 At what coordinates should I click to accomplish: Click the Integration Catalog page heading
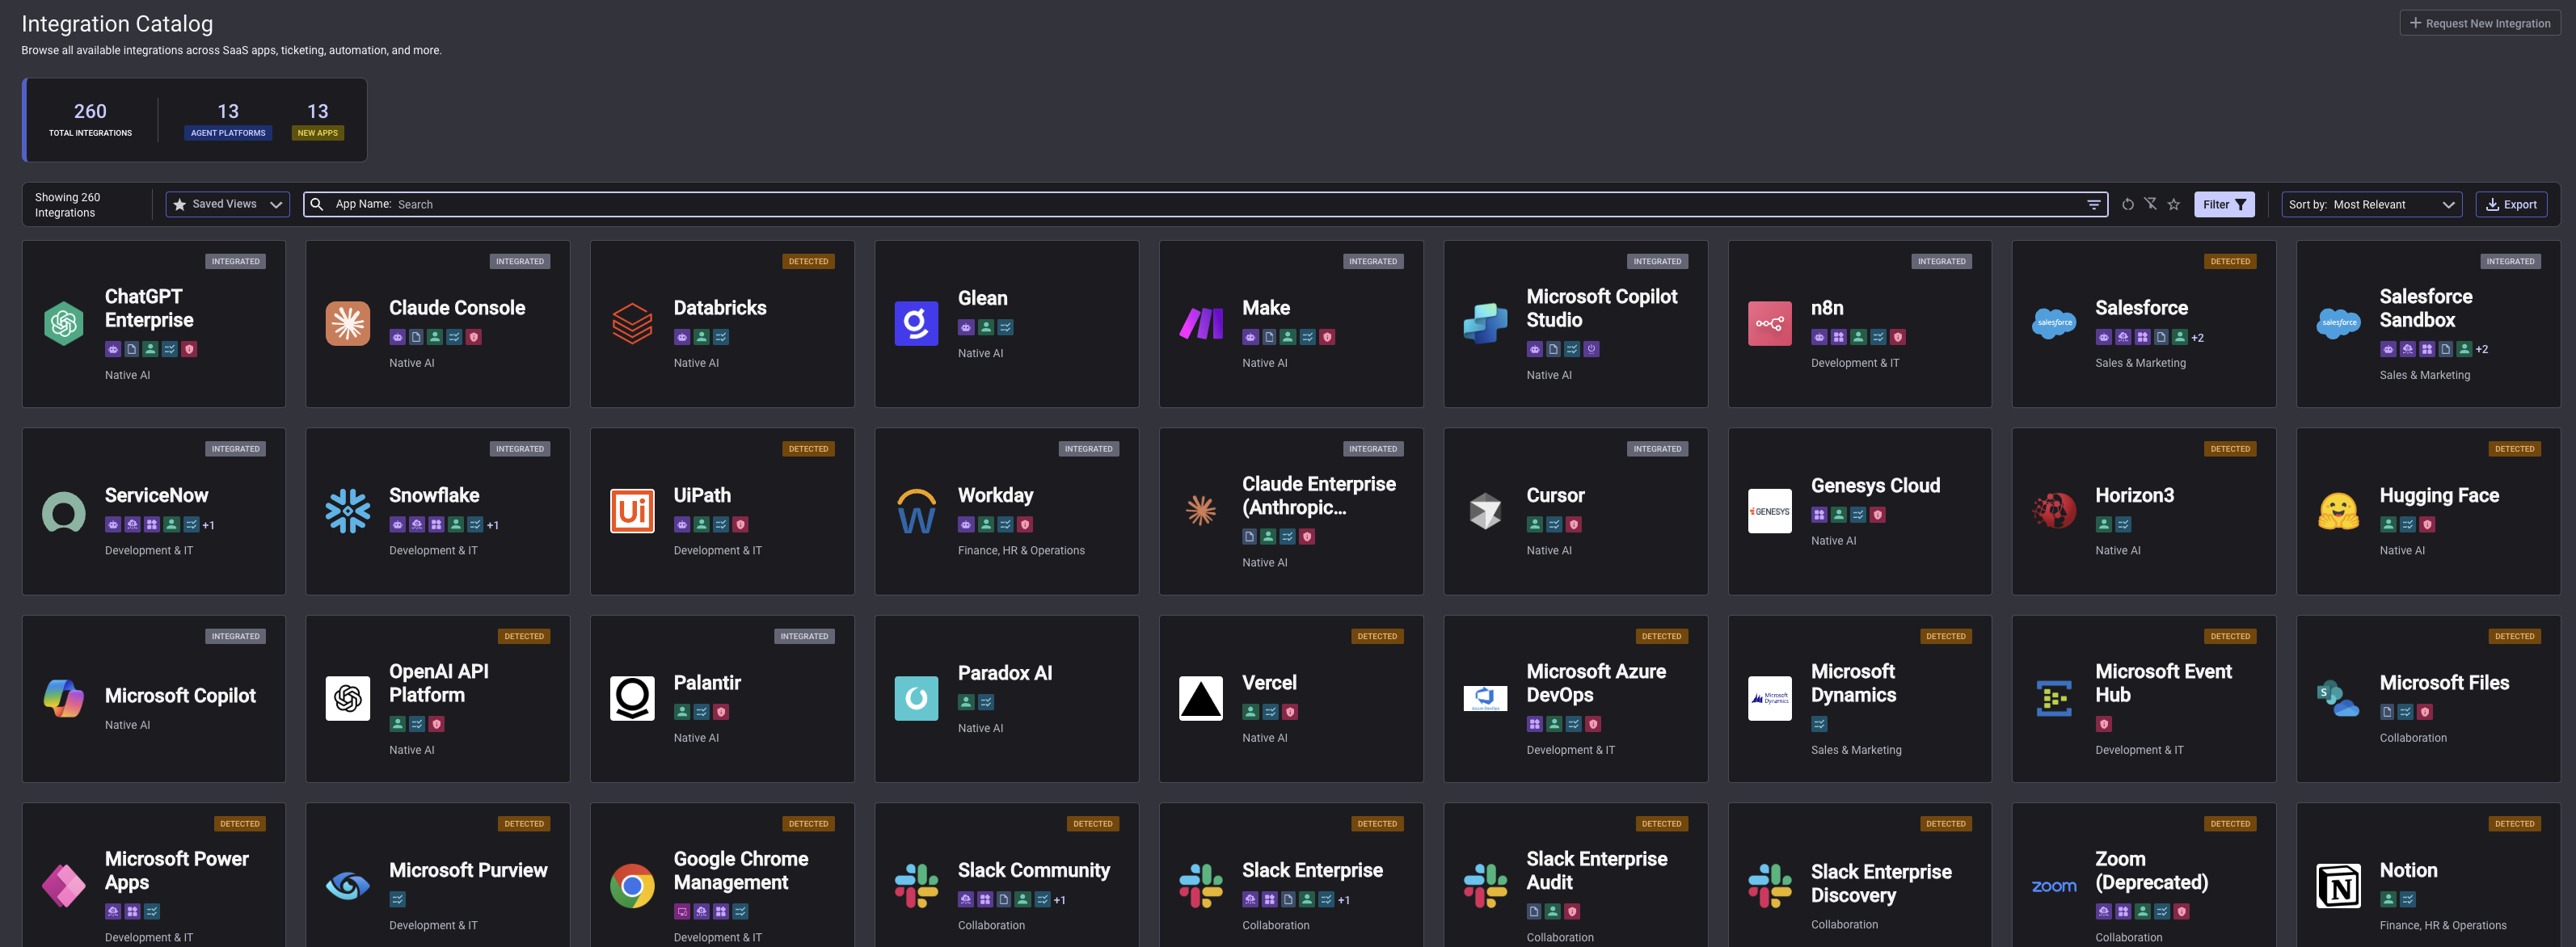click(117, 24)
